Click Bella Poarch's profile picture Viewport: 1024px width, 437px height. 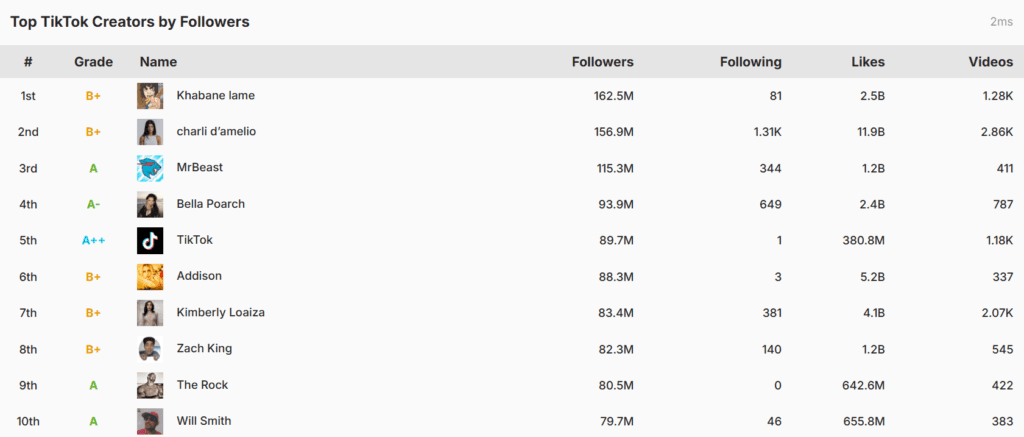150,204
